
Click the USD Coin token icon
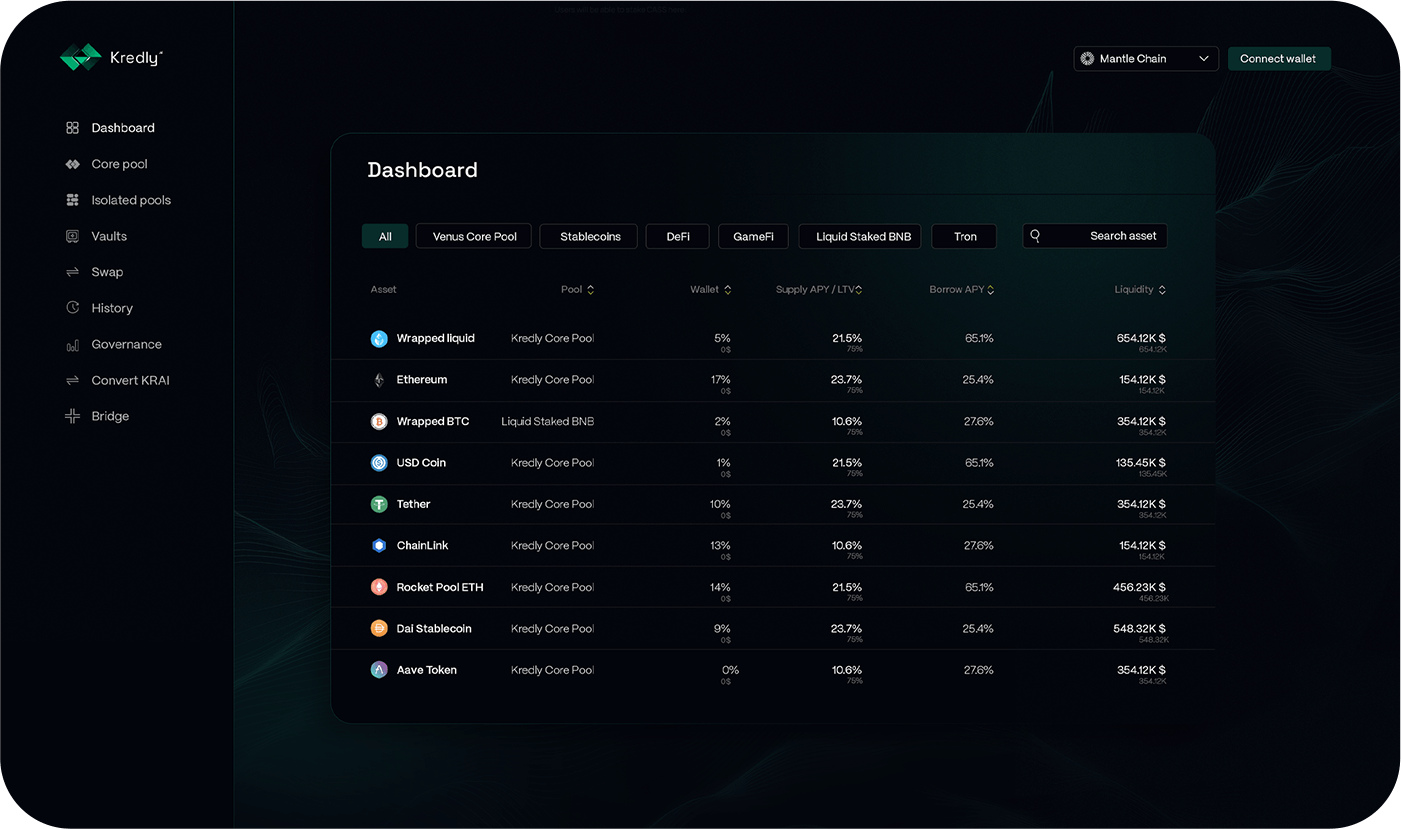pyautogui.click(x=379, y=463)
